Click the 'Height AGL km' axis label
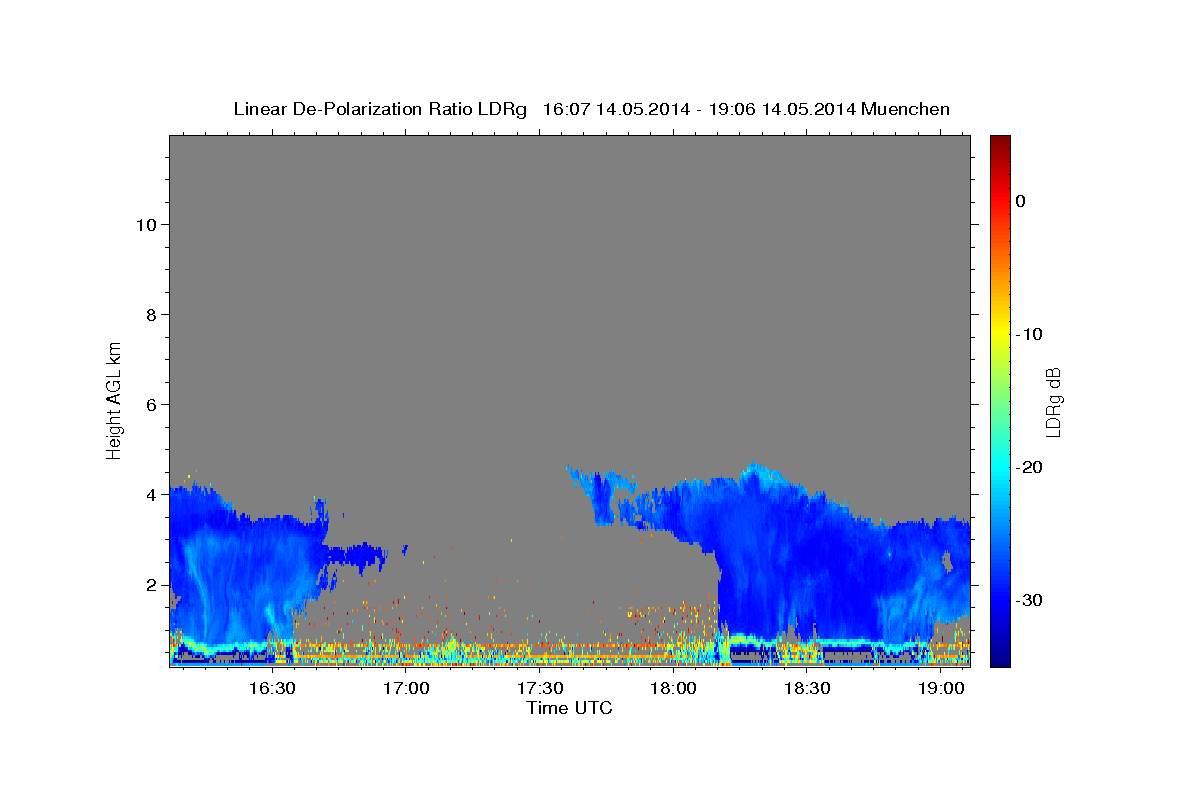 [115, 399]
